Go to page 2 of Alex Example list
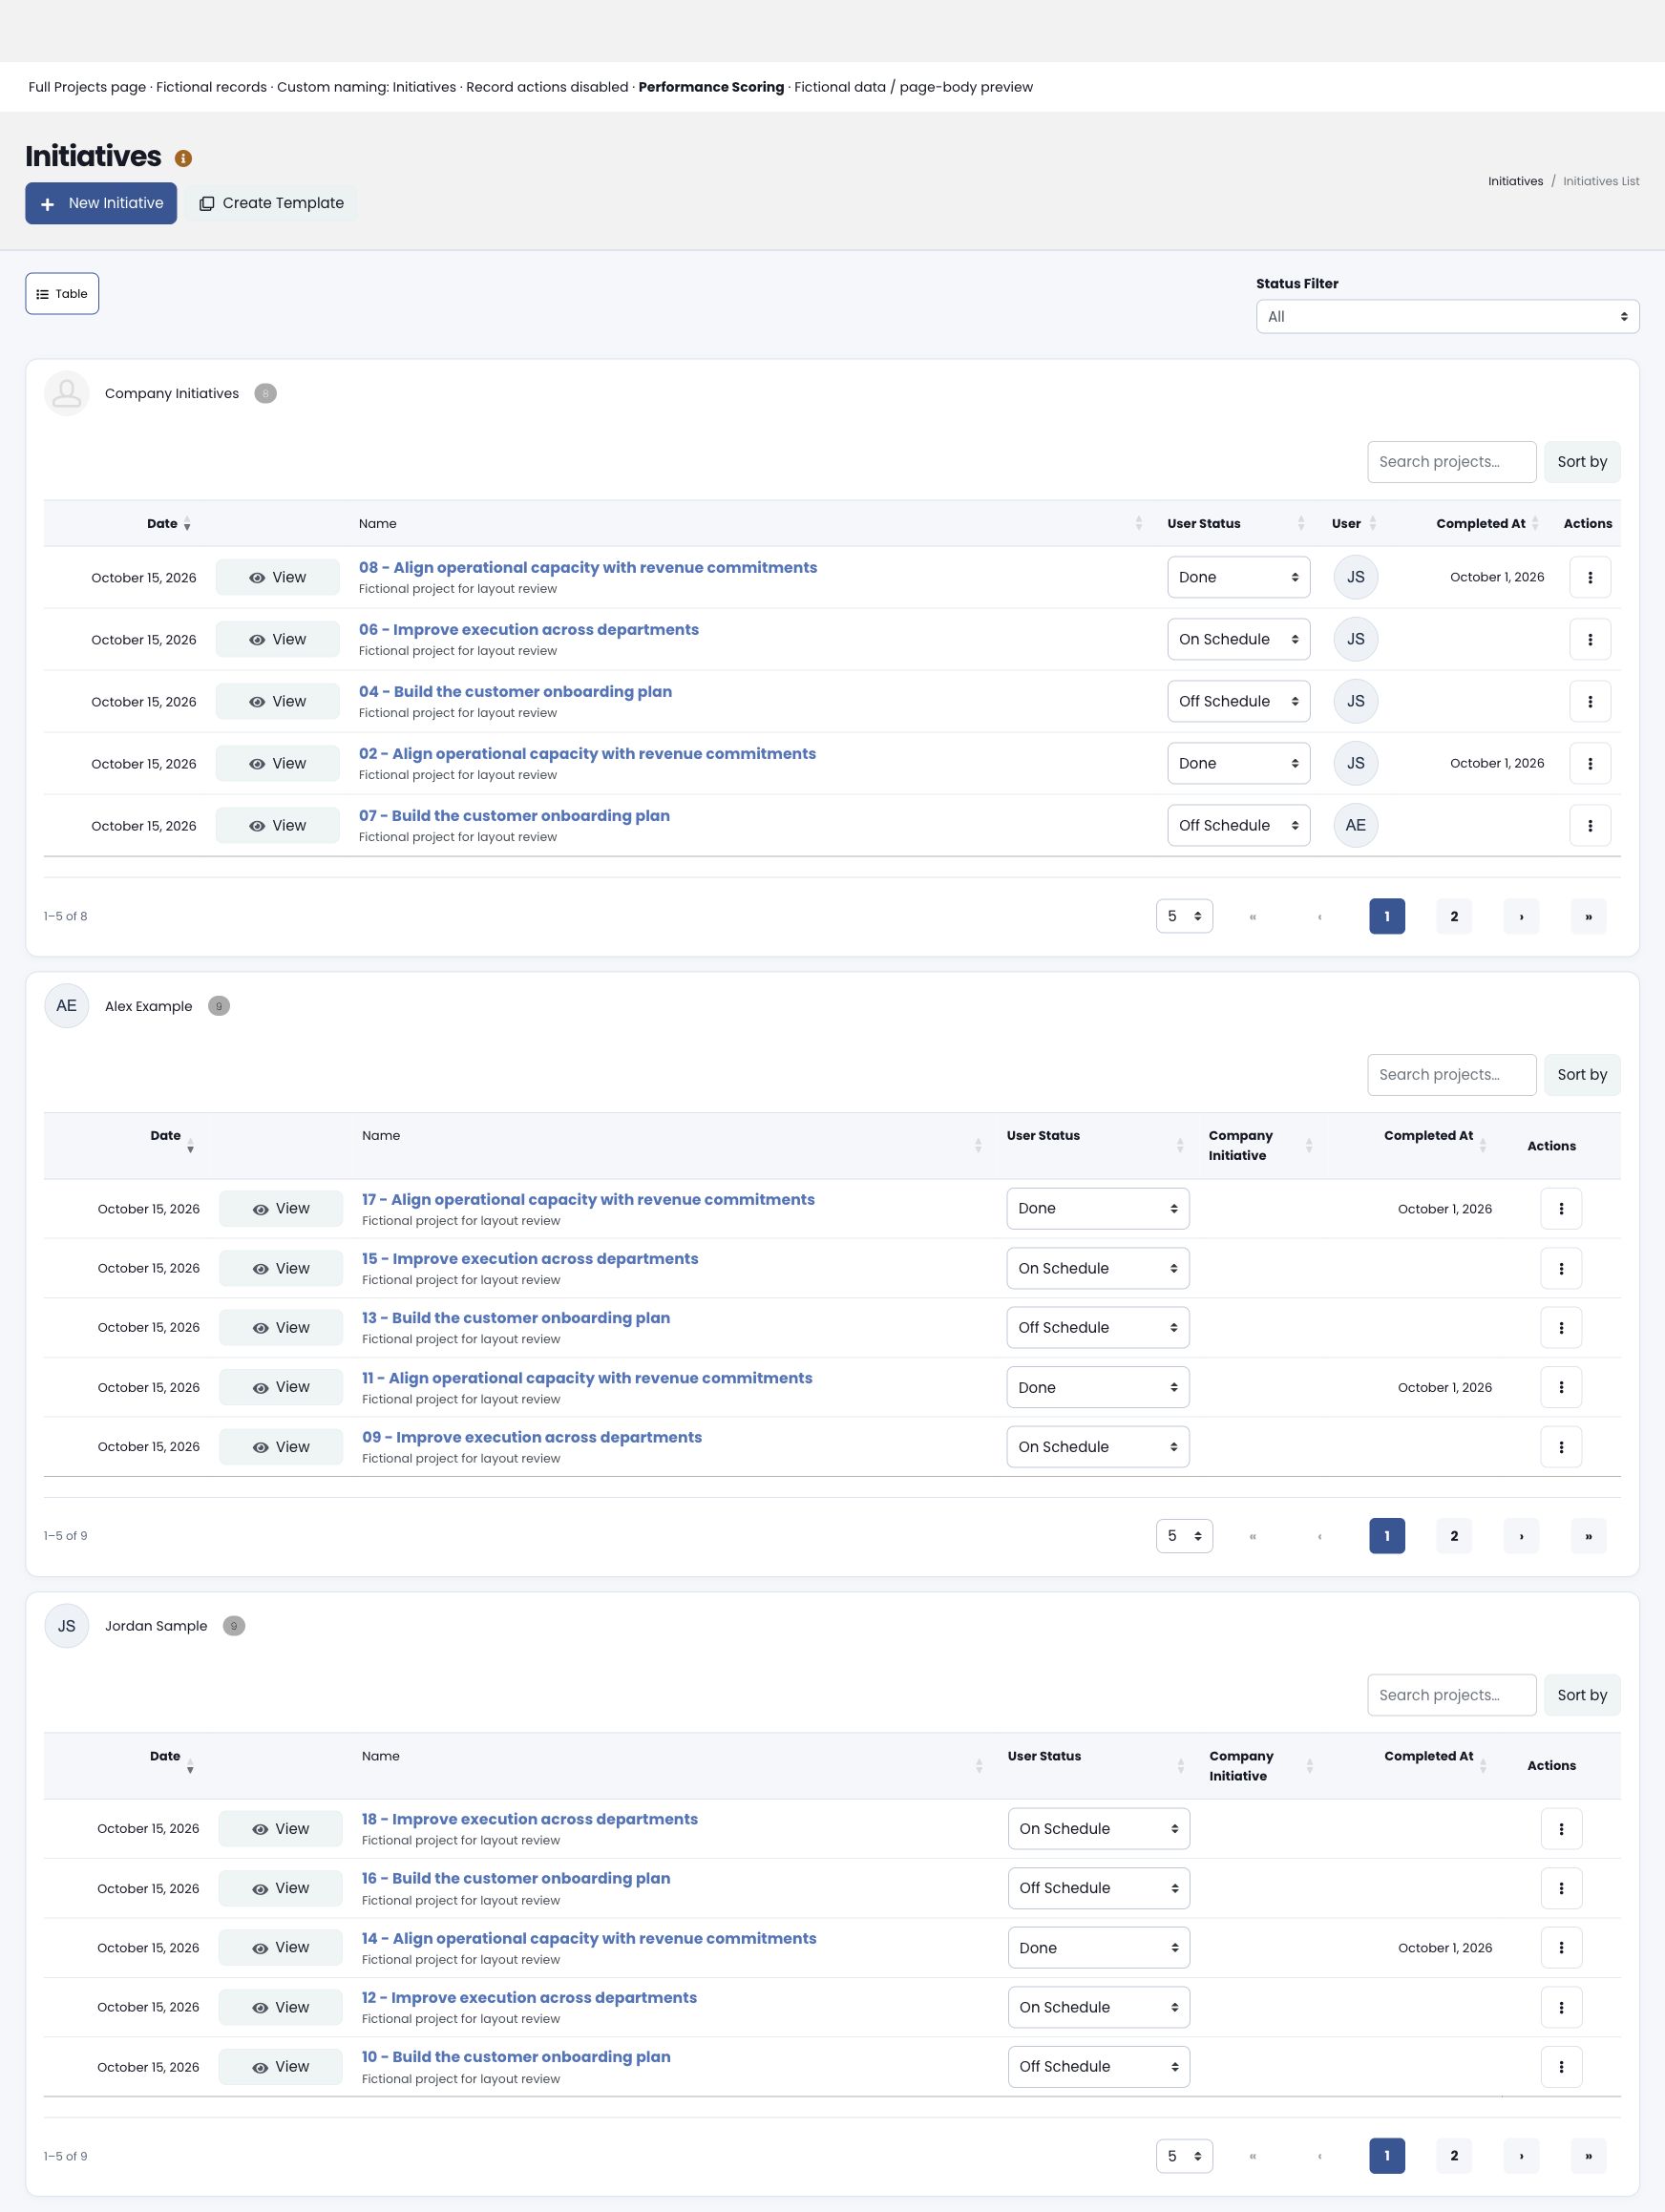 1454,1536
